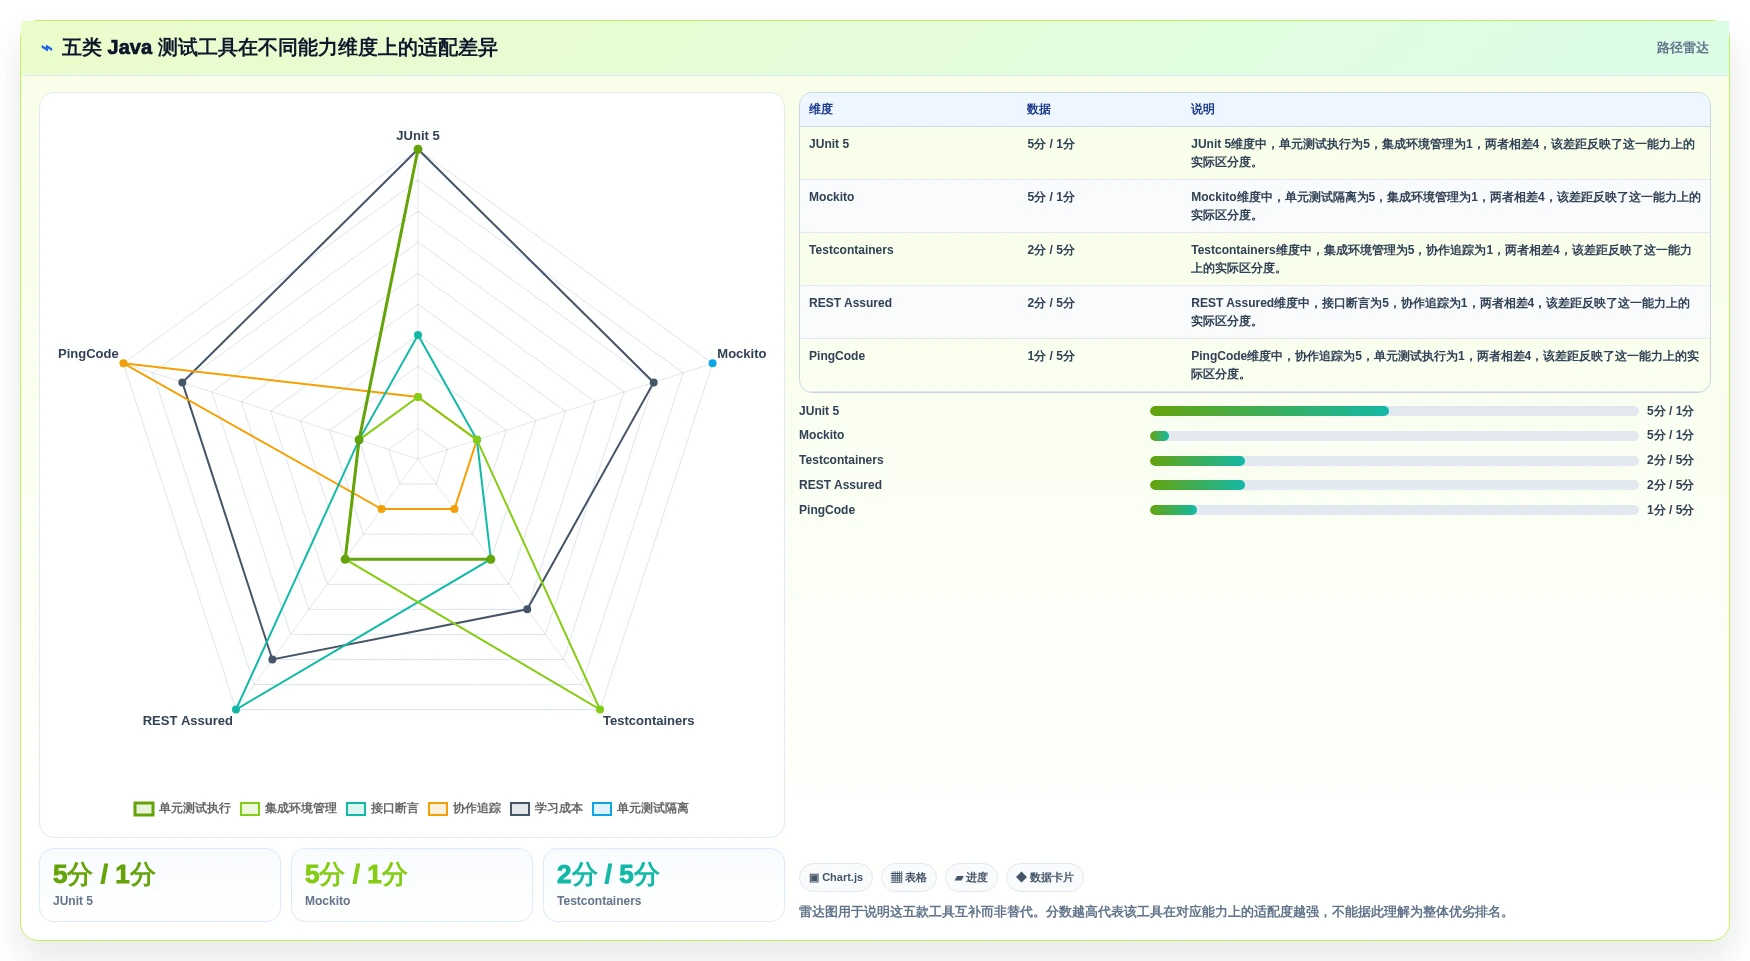Click the 路径雷达 label in header
Screen dimensions: 1750x961
(x=1682, y=48)
